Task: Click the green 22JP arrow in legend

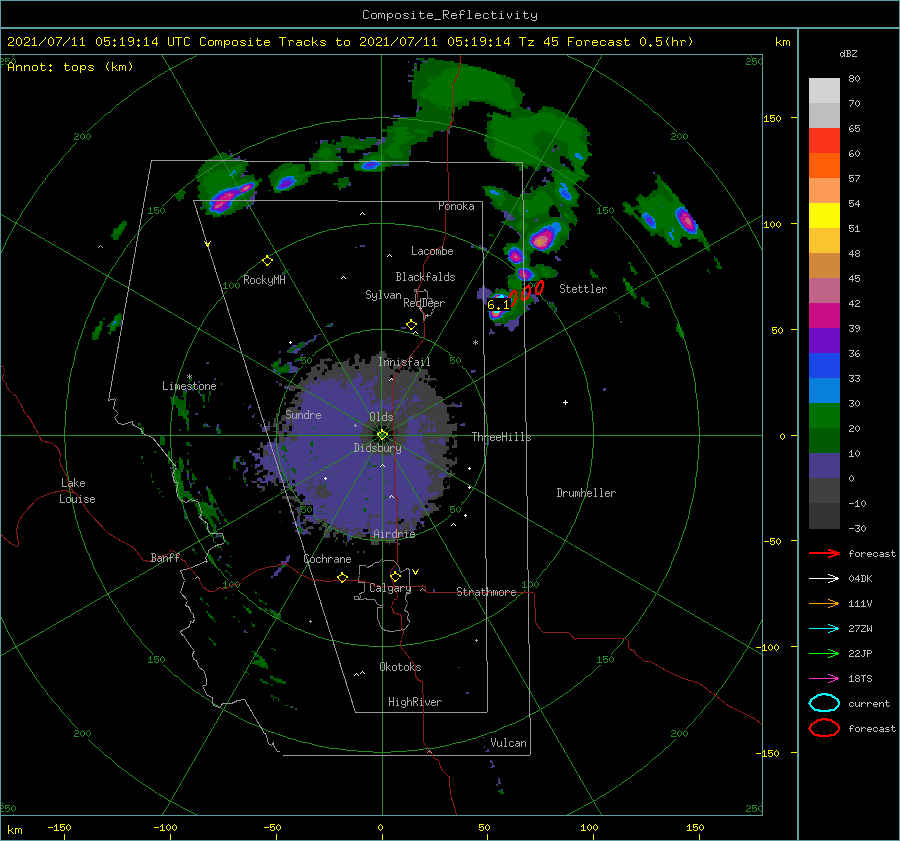Action: point(824,653)
